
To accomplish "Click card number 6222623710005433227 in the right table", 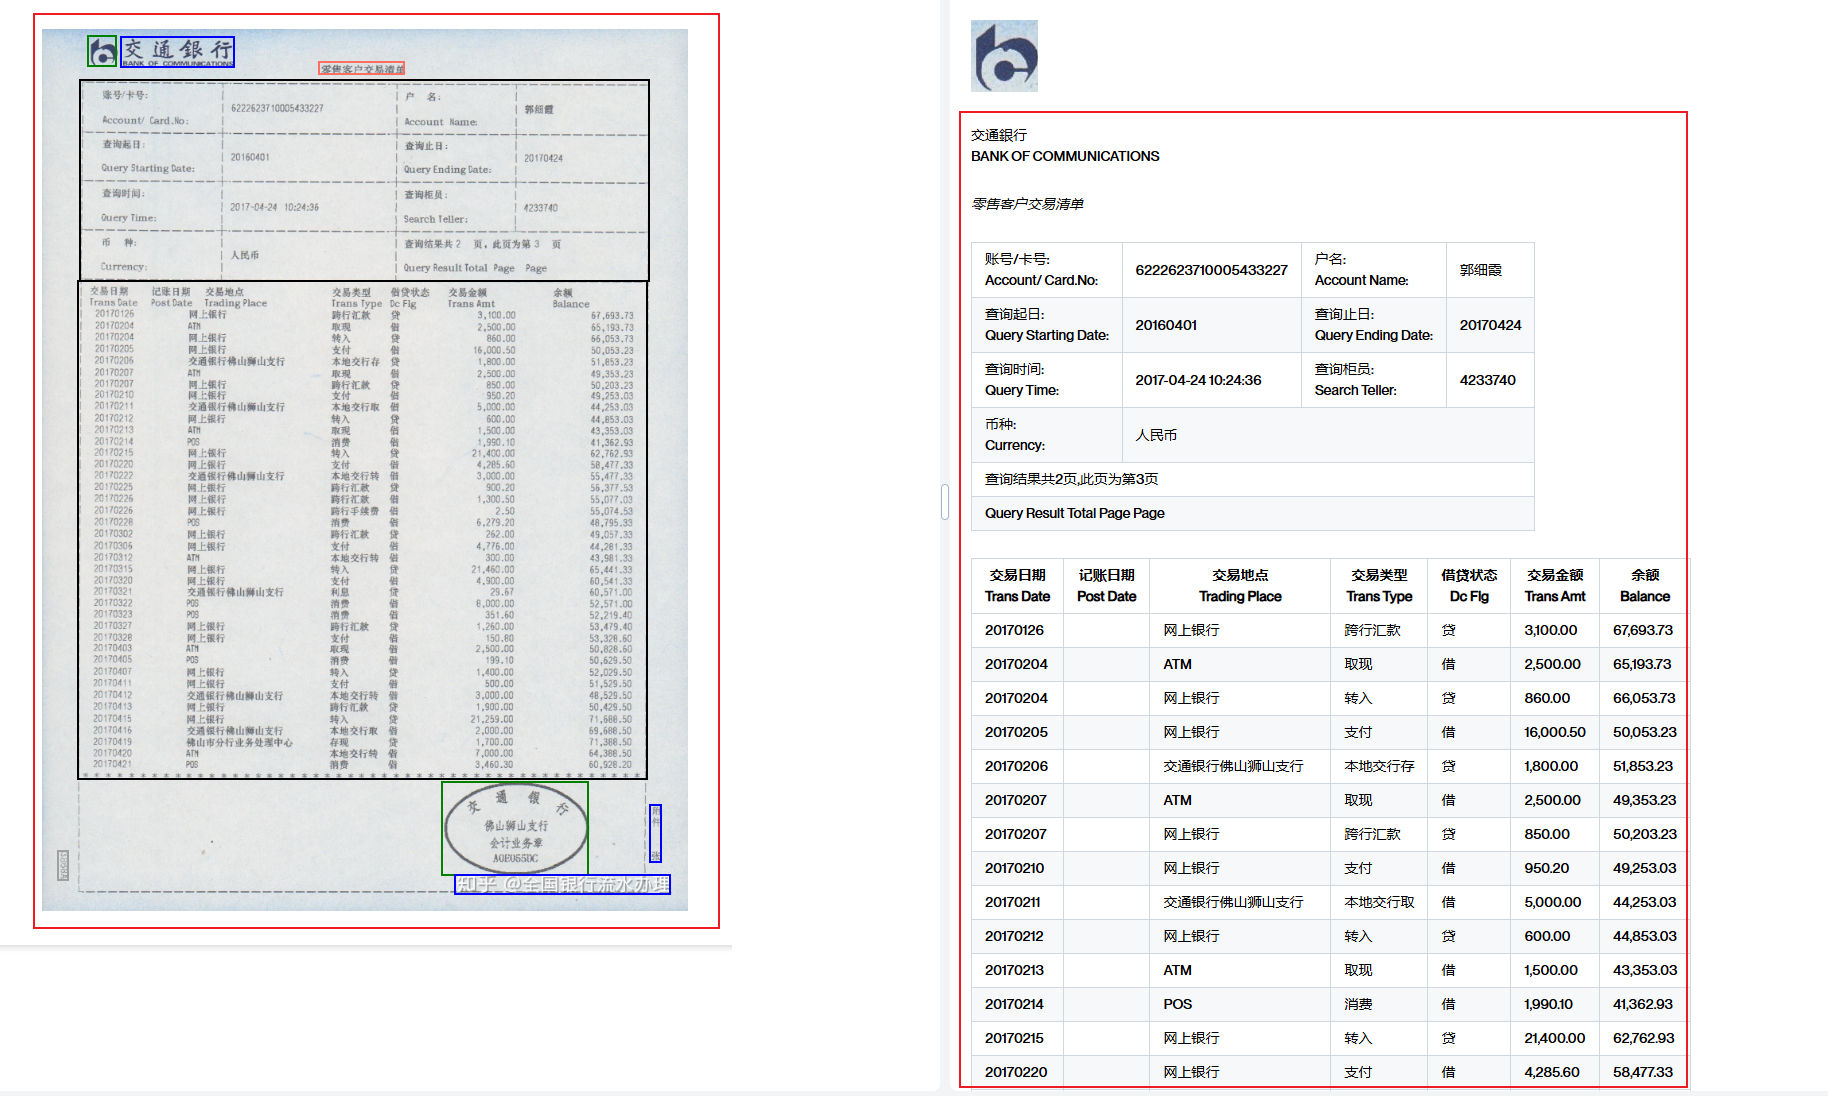I will point(1211,270).
